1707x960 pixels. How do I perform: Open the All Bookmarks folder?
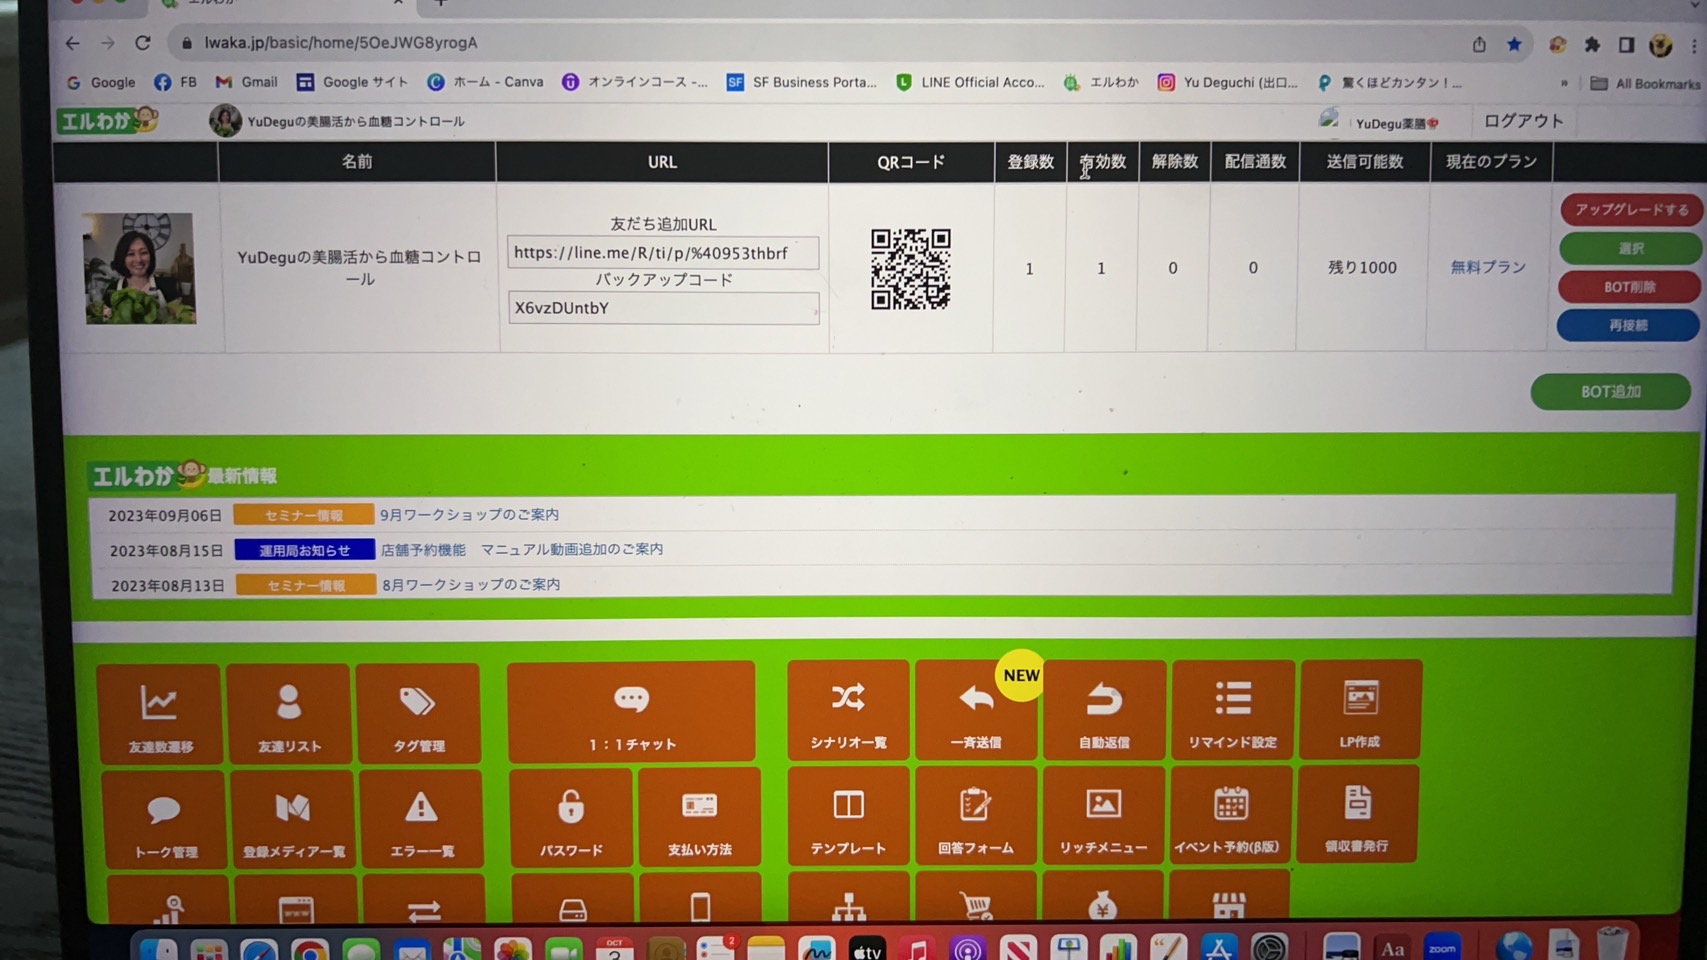[x=1645, y=83]
